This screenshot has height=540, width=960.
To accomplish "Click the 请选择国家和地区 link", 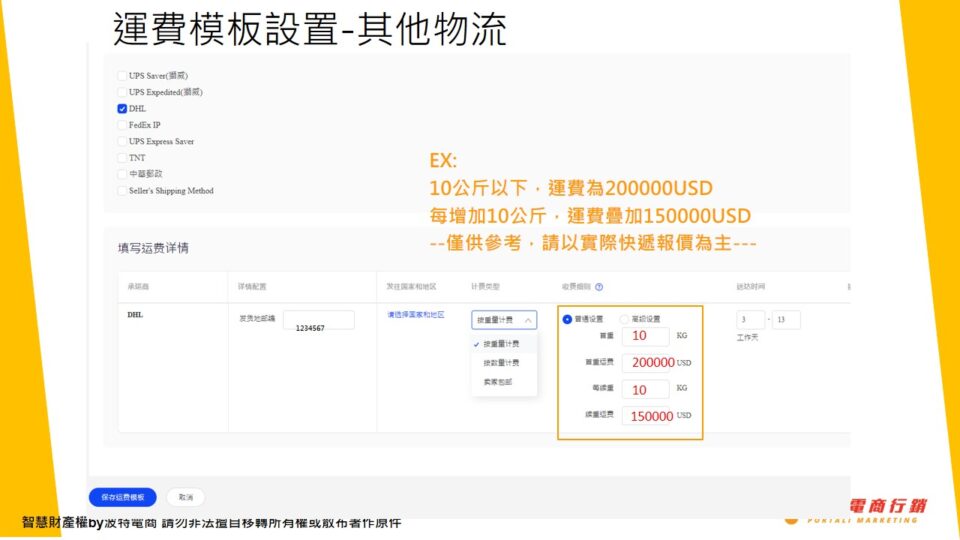I will click(x=416, y=315).
